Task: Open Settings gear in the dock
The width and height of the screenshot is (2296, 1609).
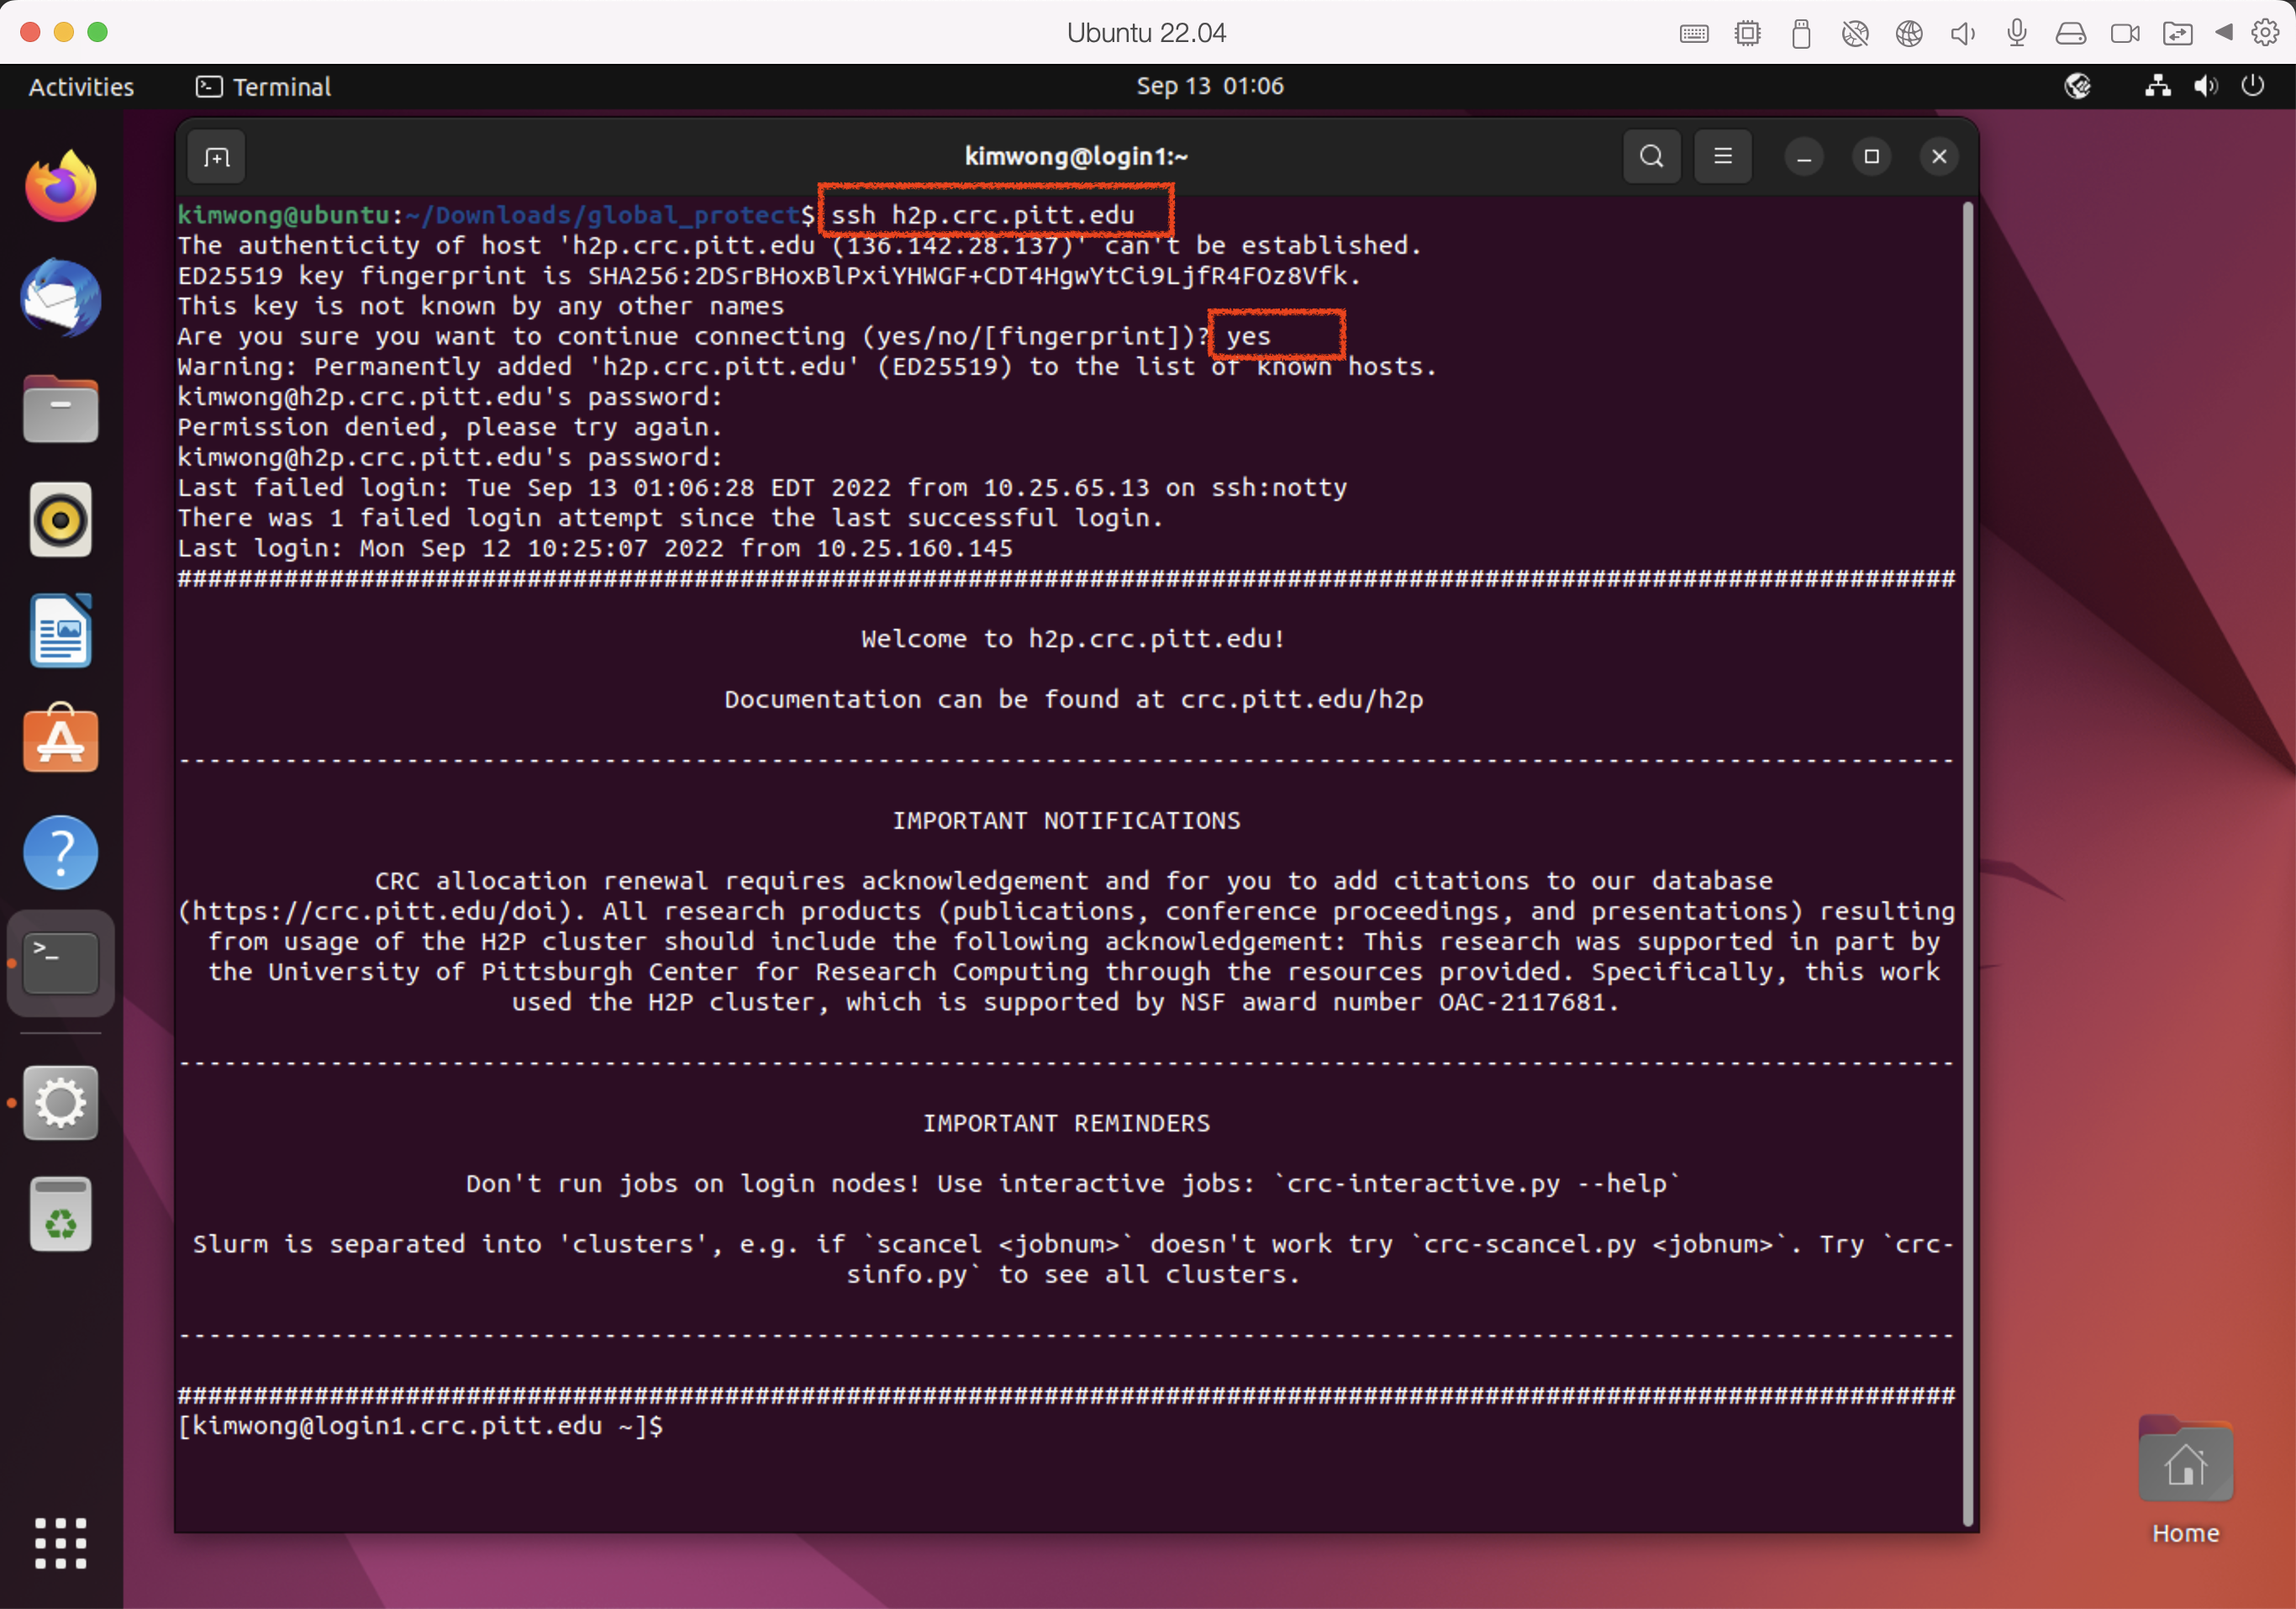Action: coord(61,1103)
